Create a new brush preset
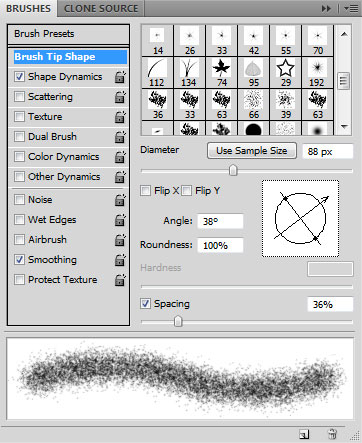 point(304,434)
